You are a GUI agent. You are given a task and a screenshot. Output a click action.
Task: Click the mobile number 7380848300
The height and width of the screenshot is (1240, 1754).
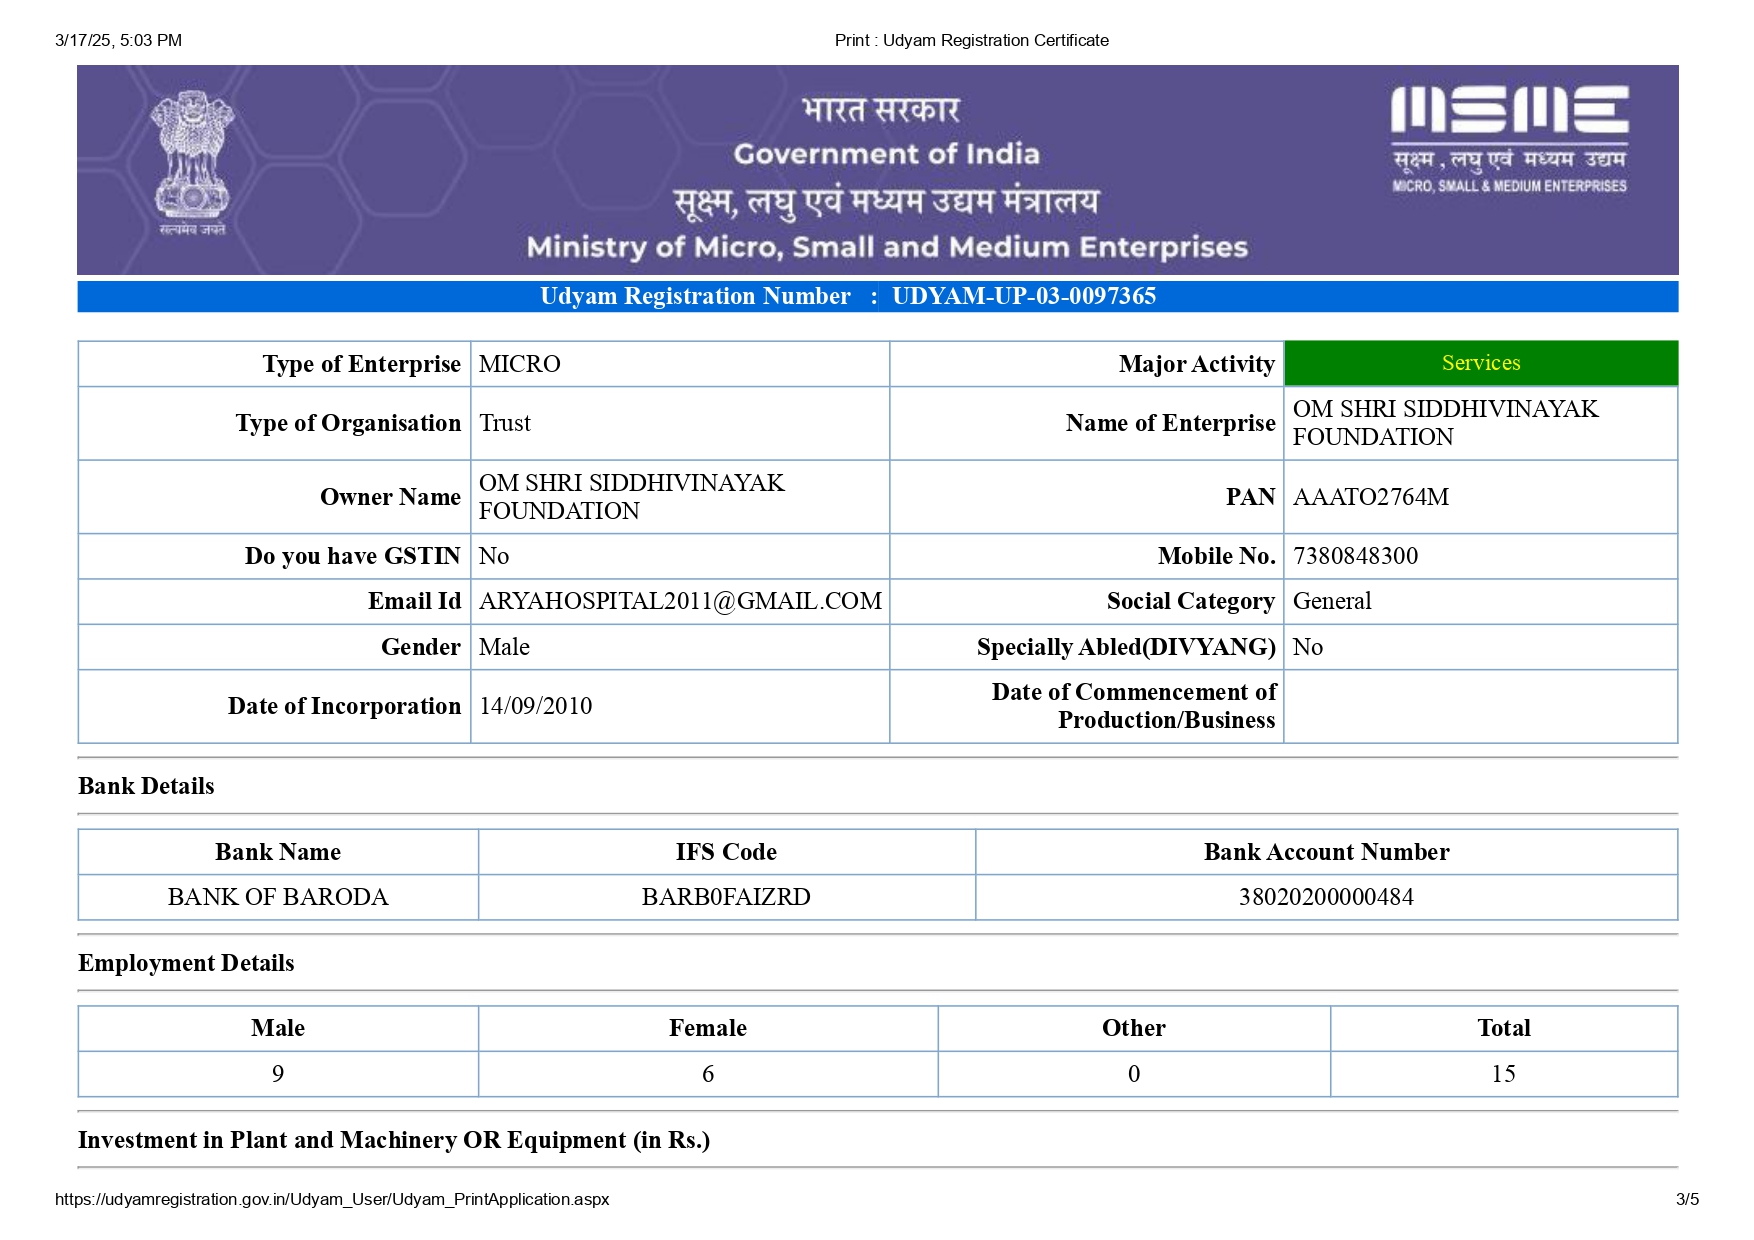click(1355, 556)
